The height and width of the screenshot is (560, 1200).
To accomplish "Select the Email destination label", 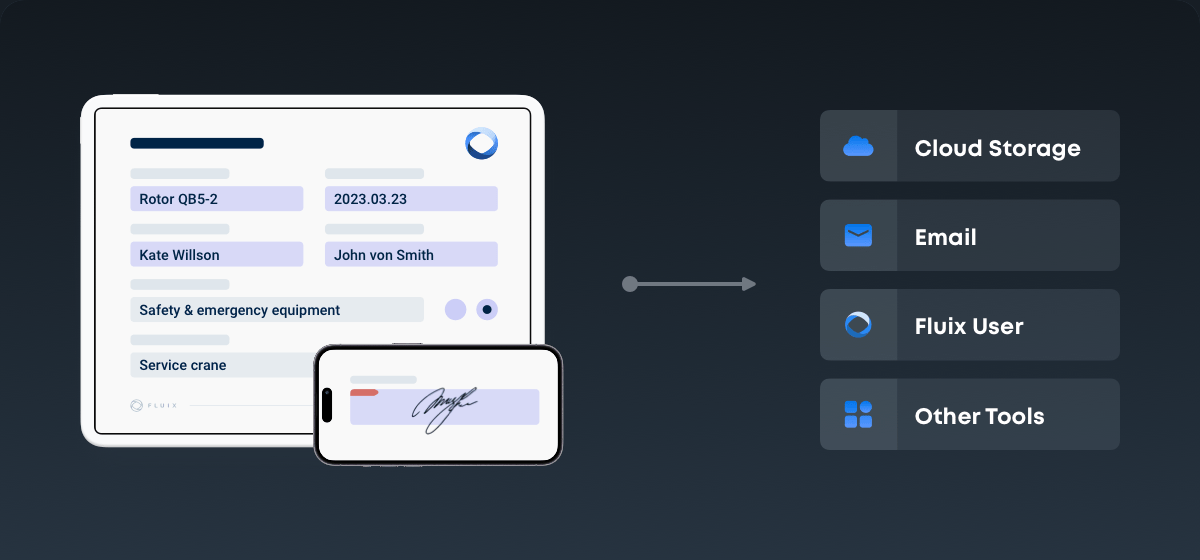I will click(x=945, y=237).
